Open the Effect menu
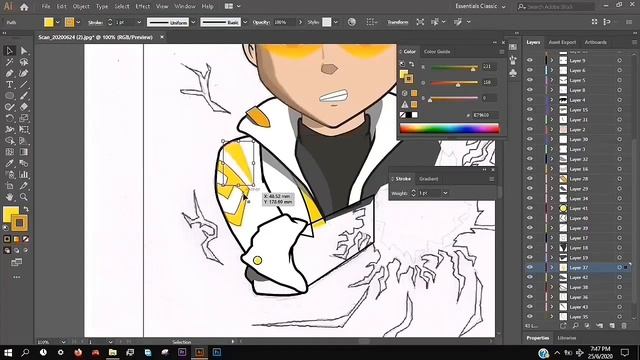The width and height of the screenshot is (640, 360). (x=142, y=7)
